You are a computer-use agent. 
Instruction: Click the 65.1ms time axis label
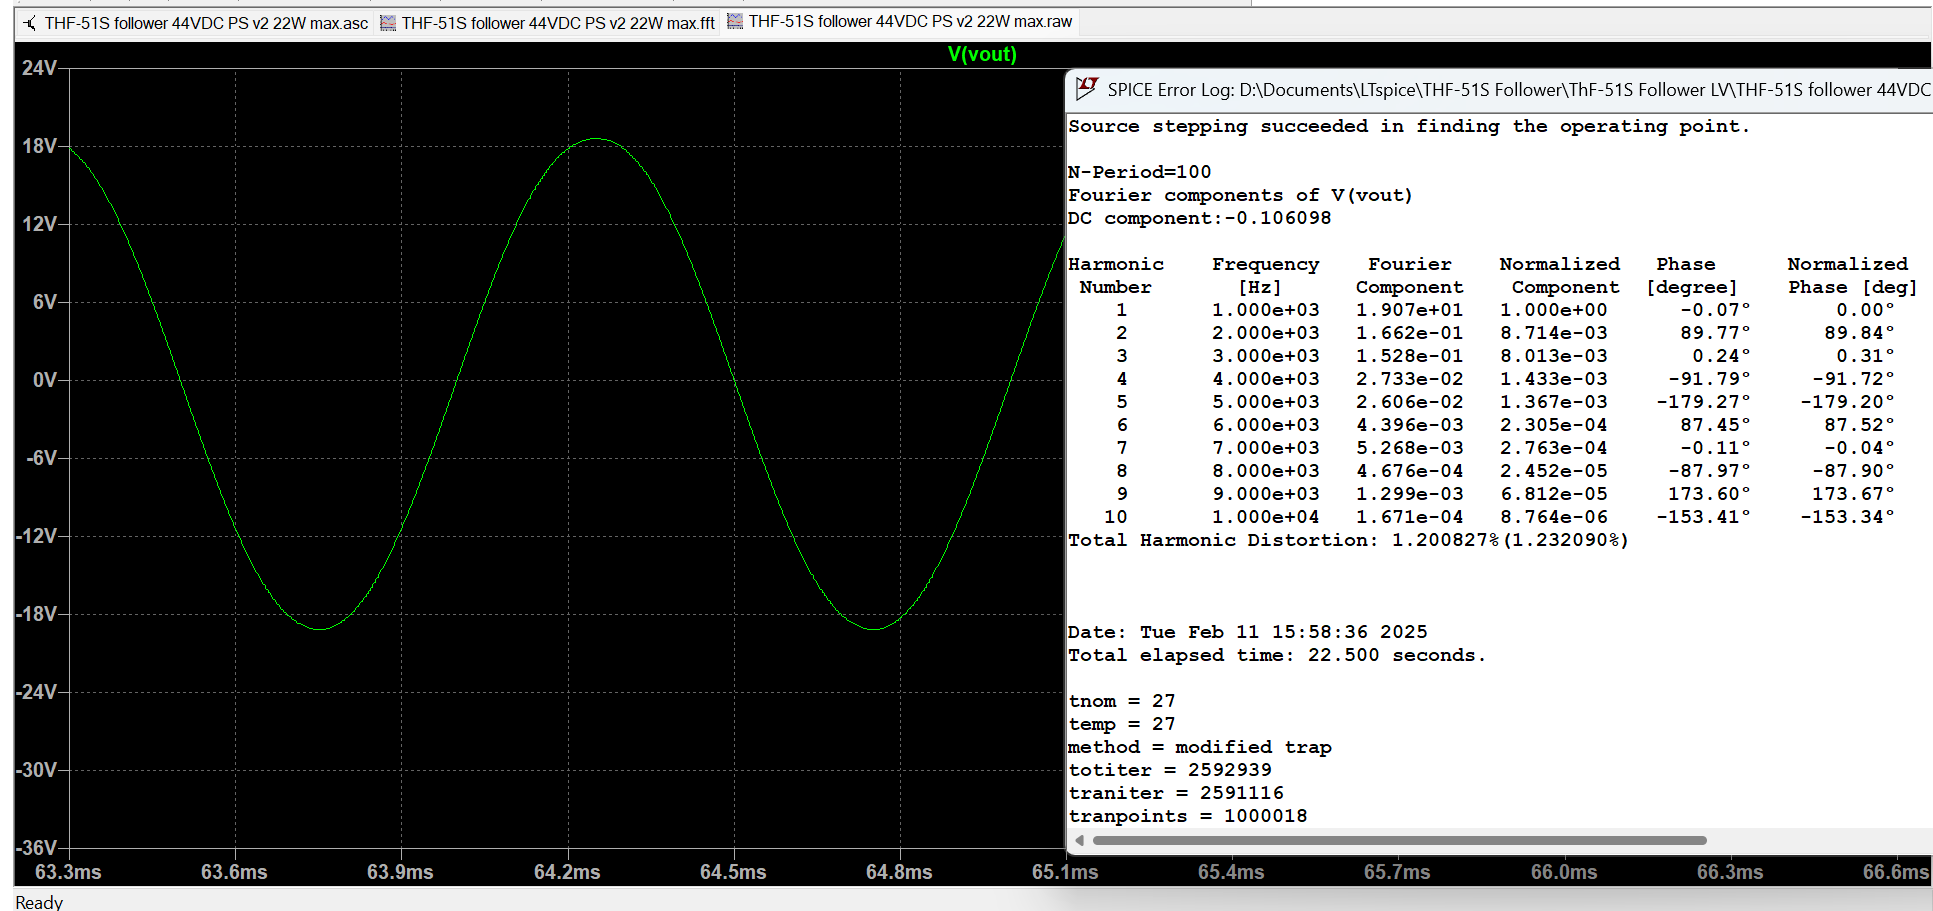(1065, 872)
